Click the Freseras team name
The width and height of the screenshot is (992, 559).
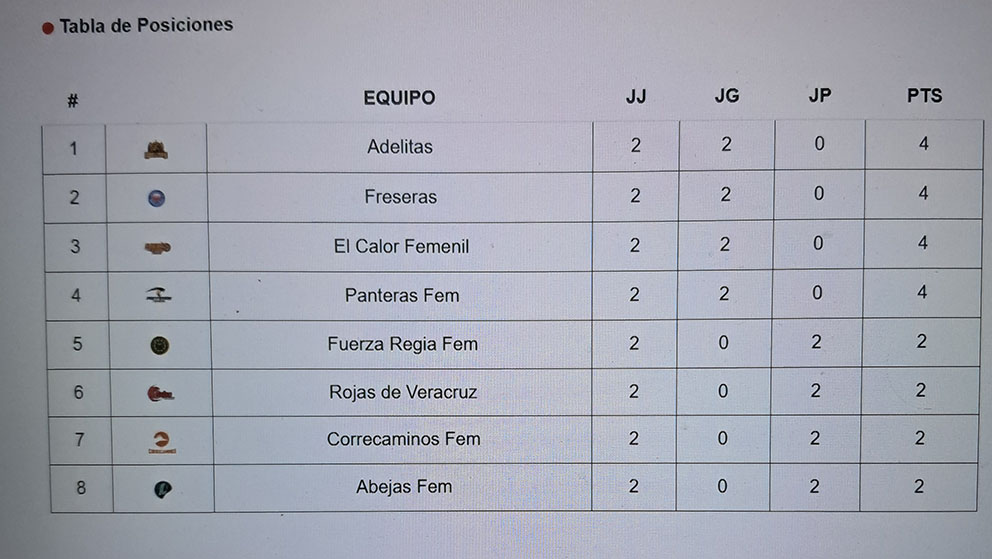point(400,197)
